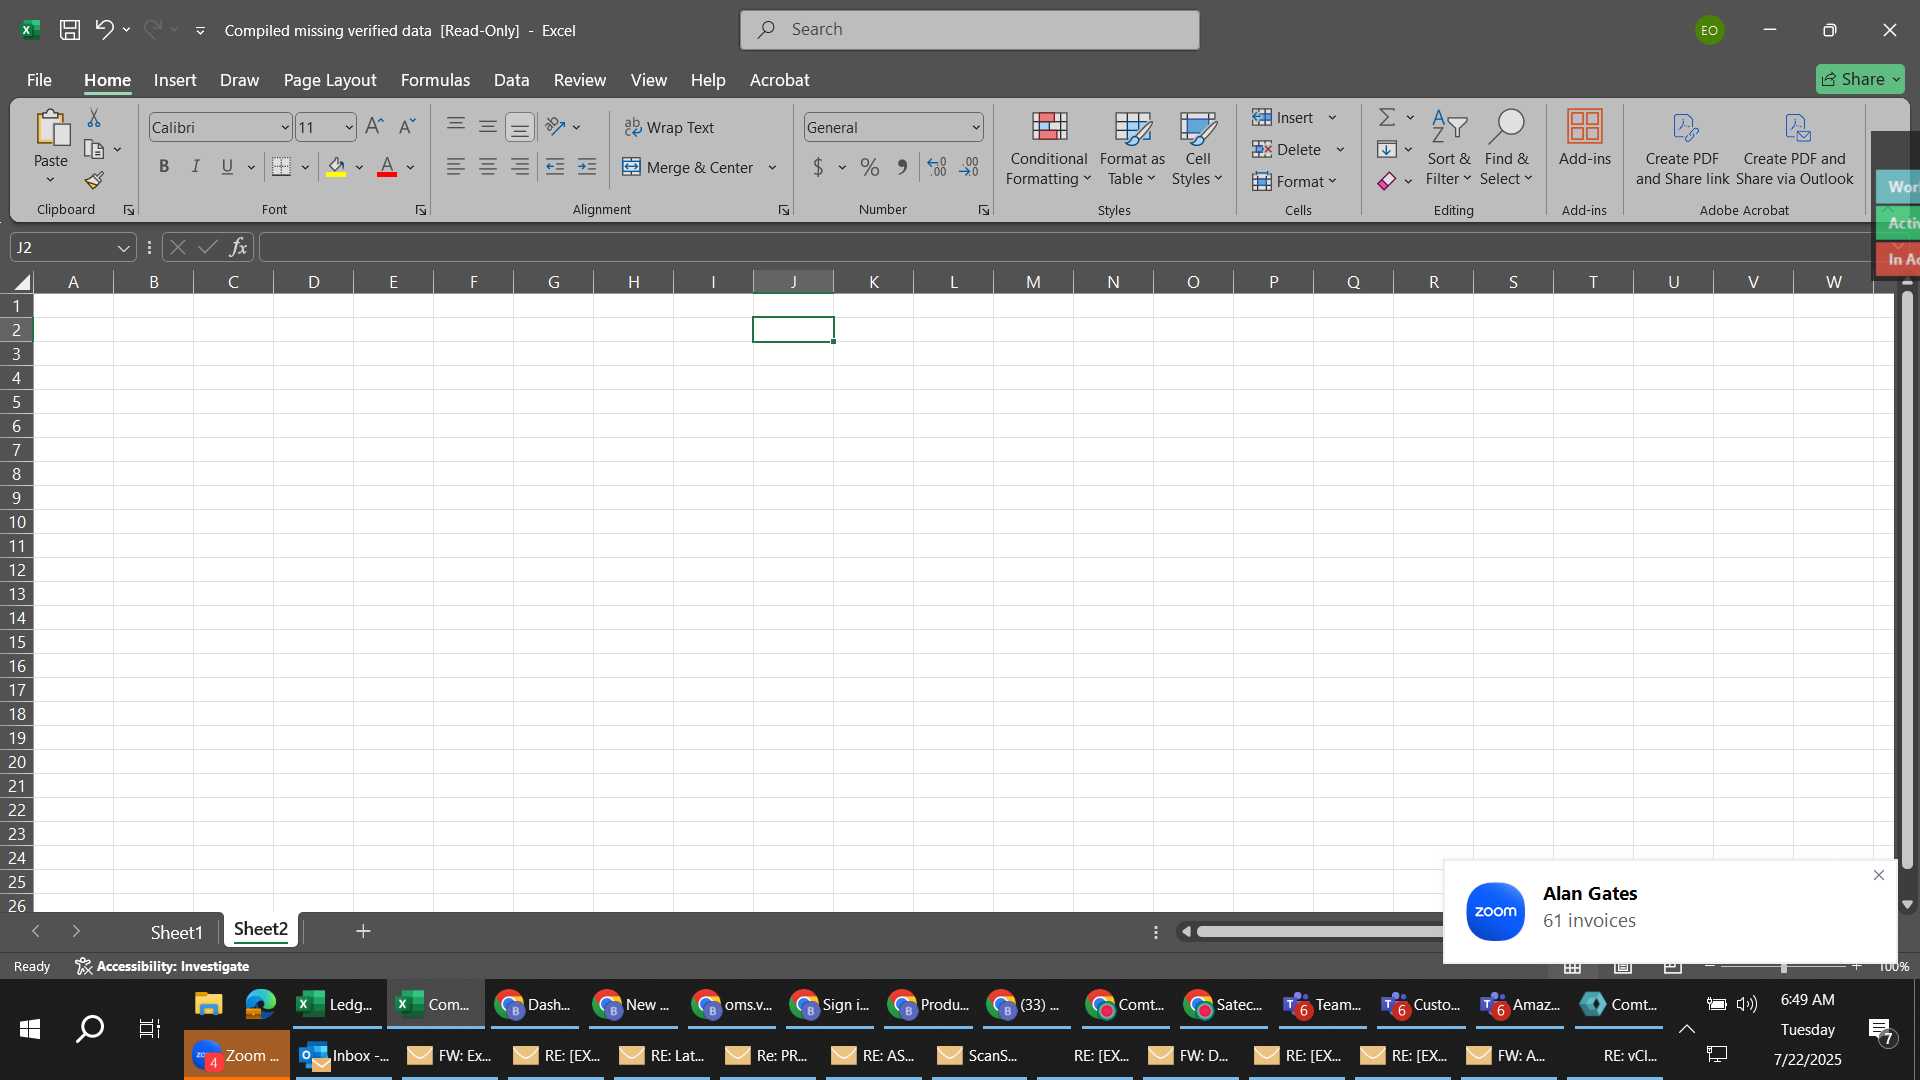
Task: Toggle Top Align in Alignment group
Action: point(456,126)
